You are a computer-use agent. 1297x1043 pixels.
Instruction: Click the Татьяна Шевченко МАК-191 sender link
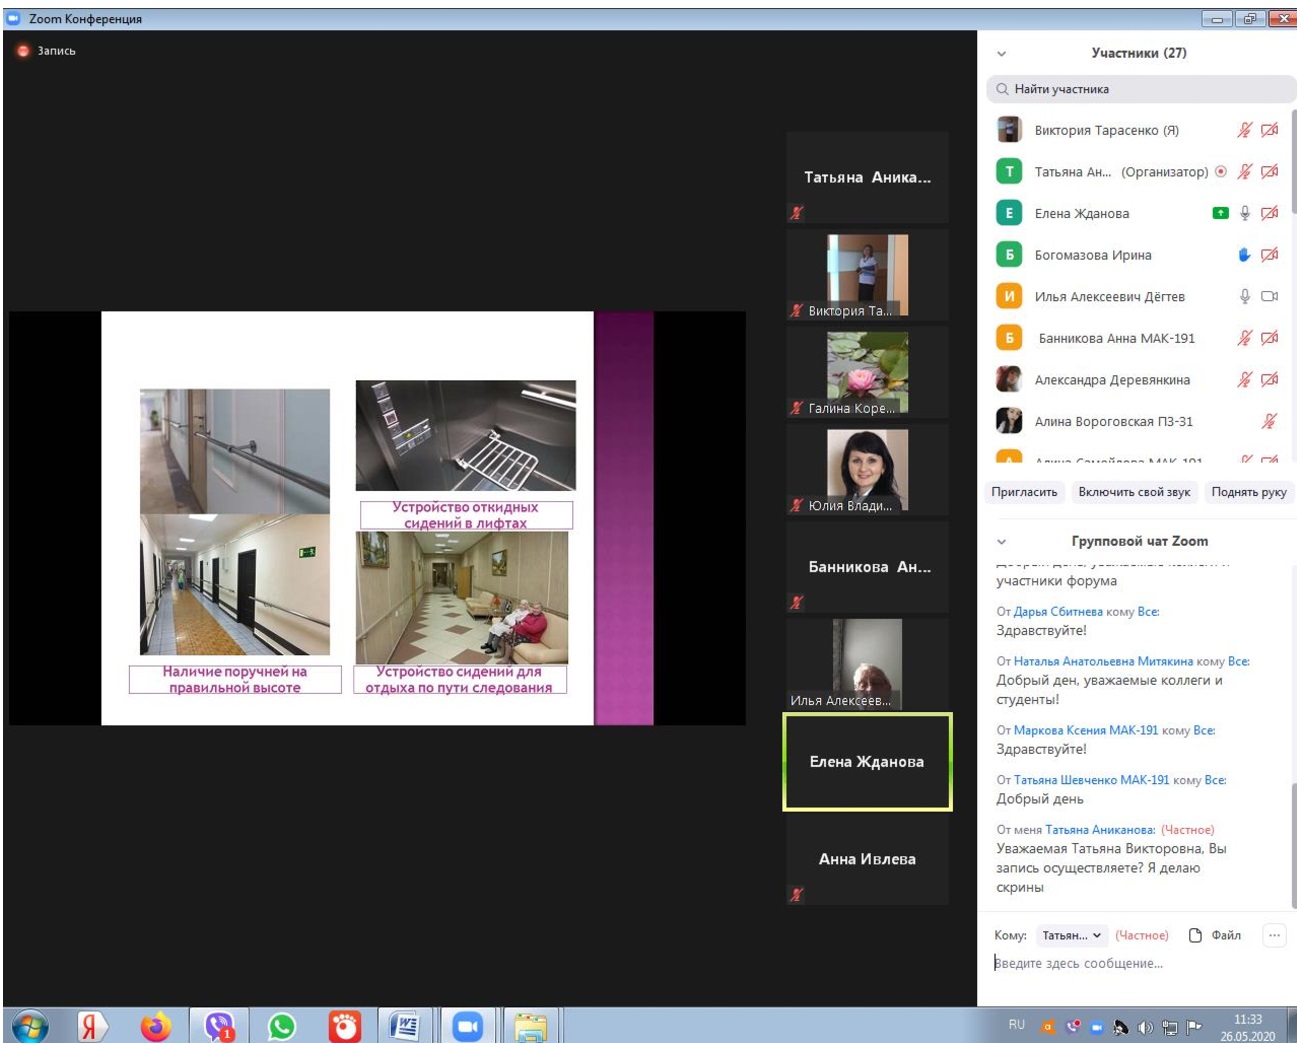1091,780
